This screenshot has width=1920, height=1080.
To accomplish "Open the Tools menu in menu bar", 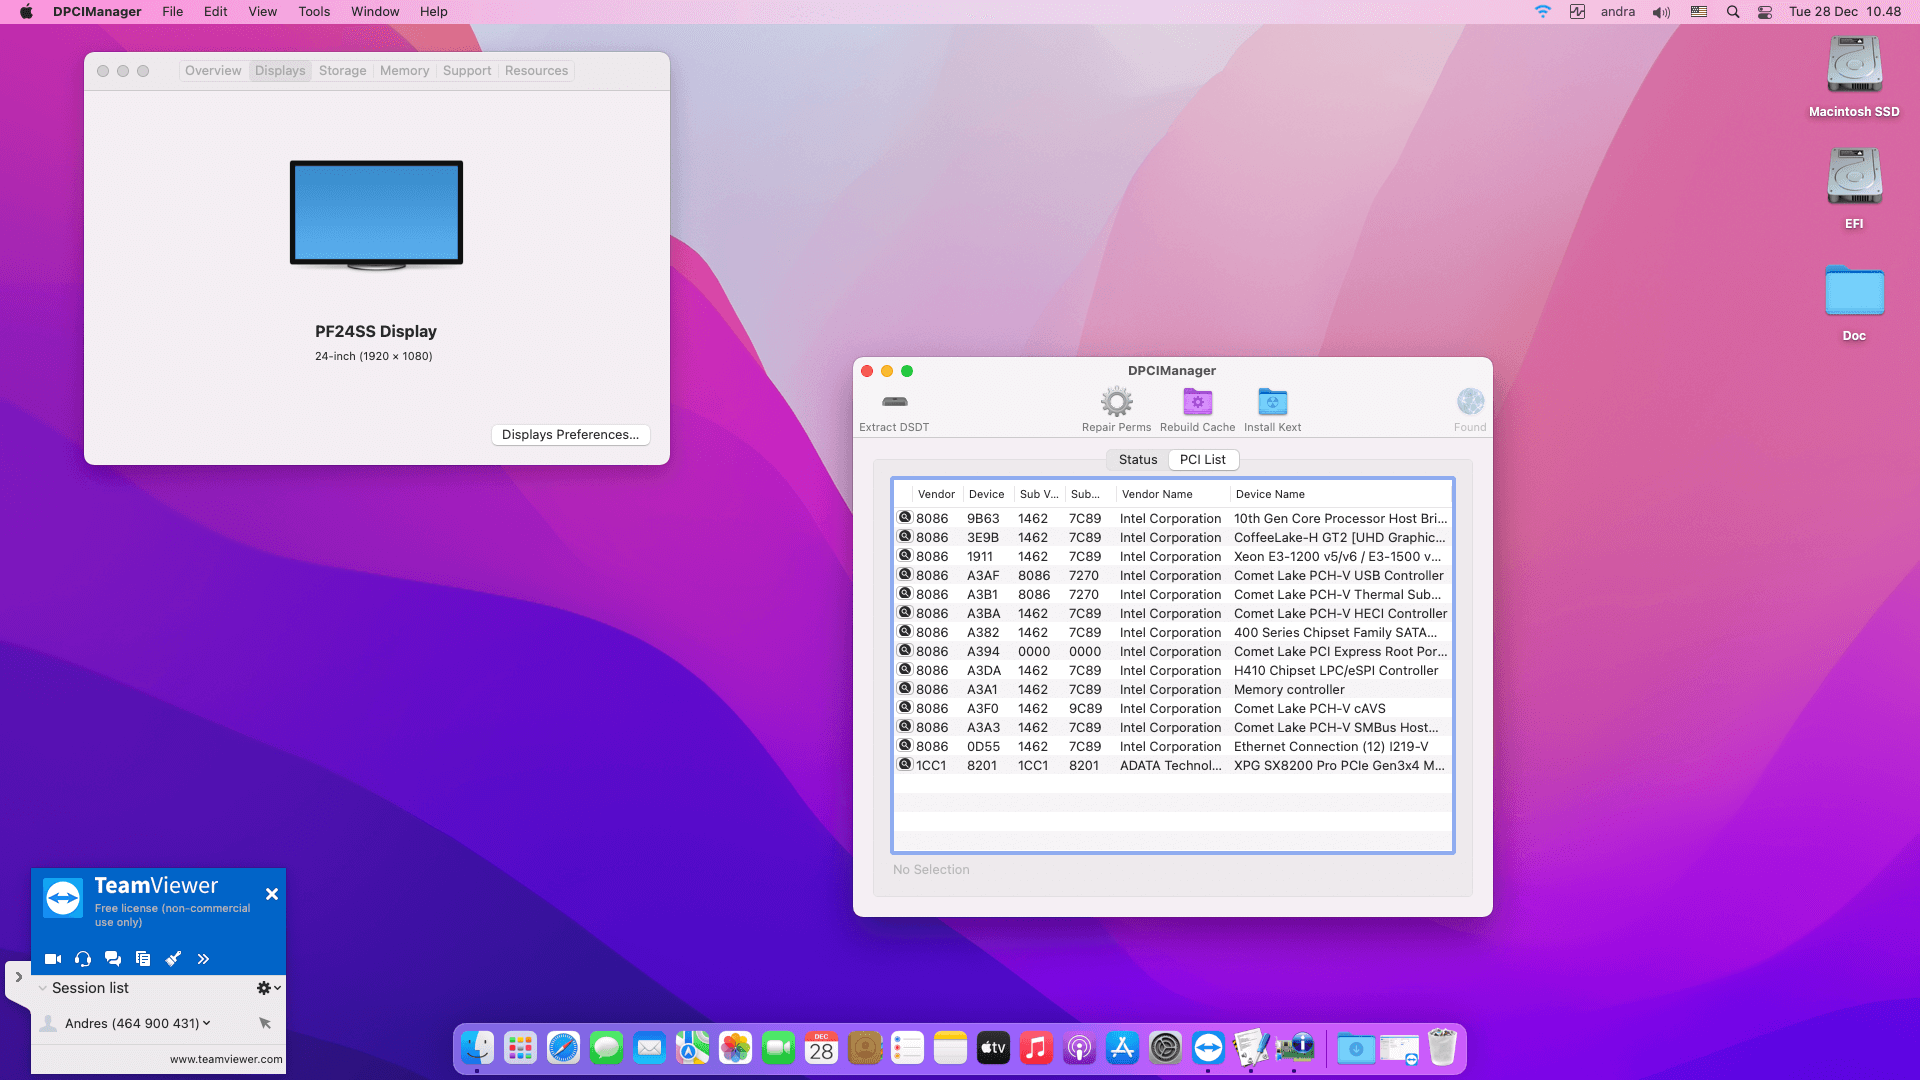I will tap(314, 12).
